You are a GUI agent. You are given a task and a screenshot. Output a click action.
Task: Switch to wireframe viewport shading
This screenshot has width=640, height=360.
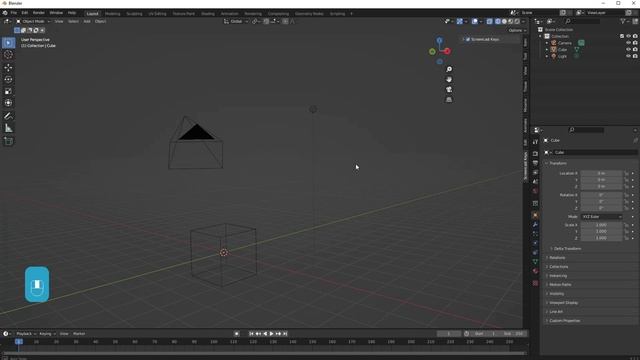(x=498, y=21)
